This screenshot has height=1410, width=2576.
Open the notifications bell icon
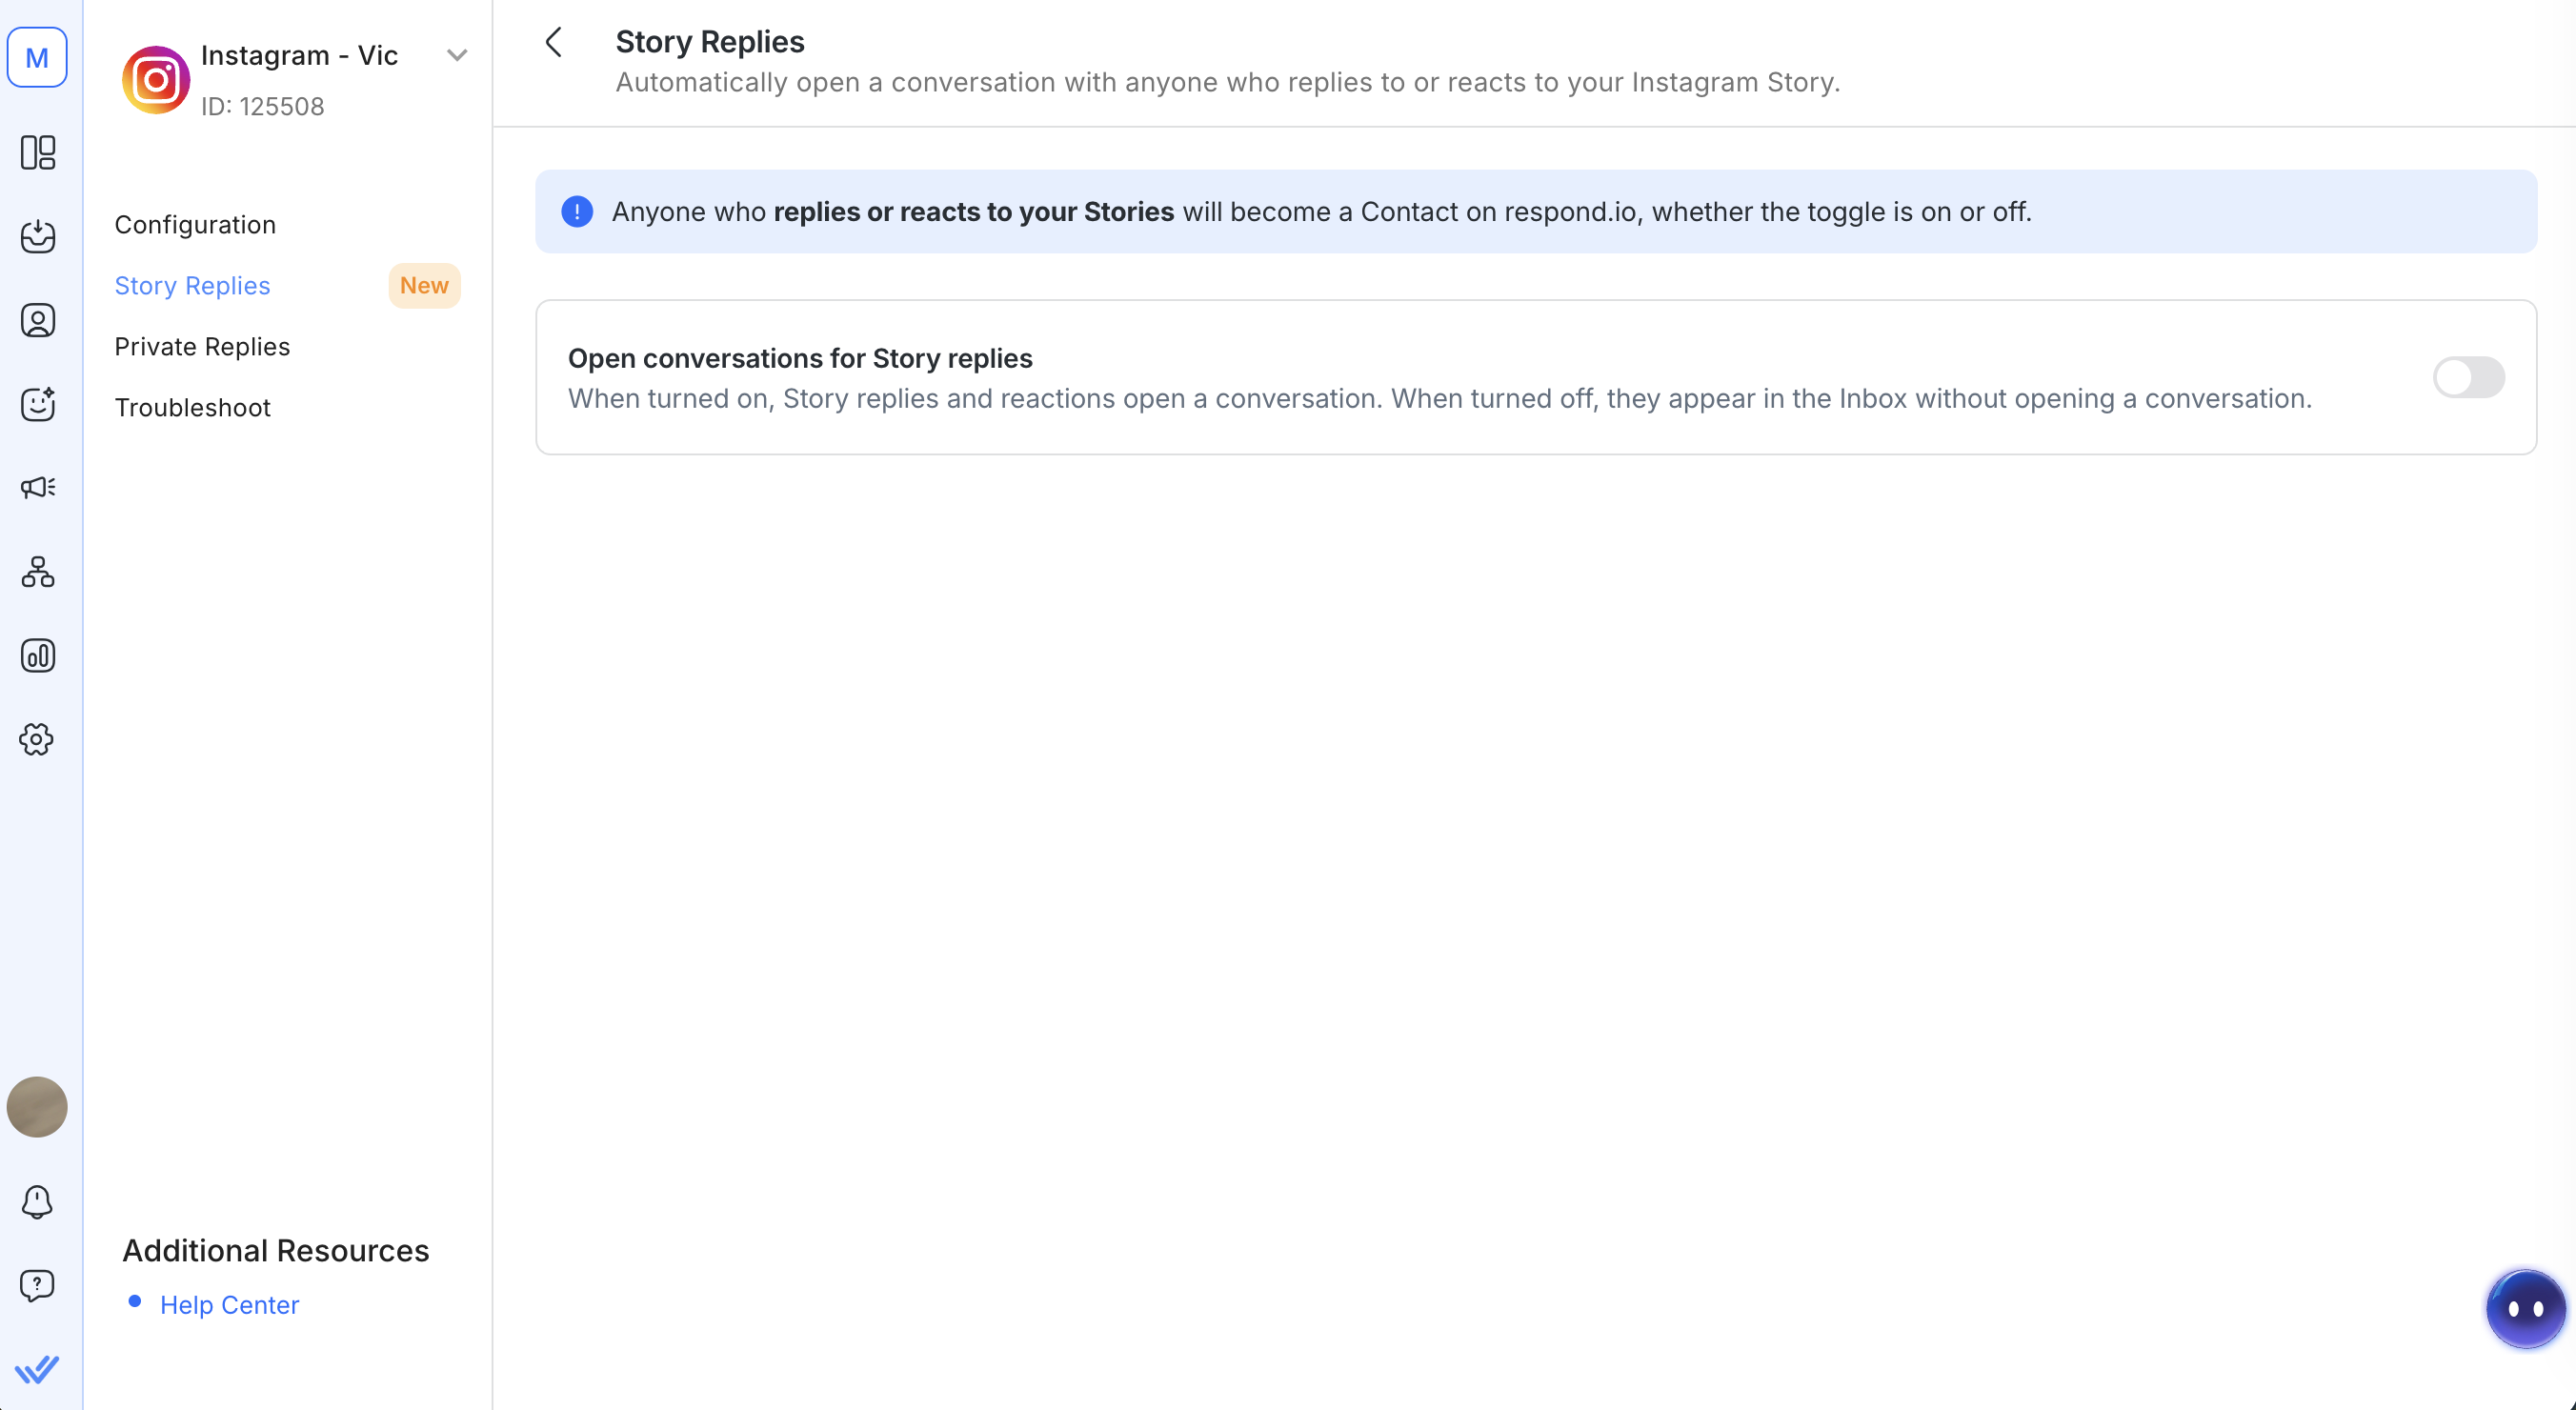pos(38,1201)
